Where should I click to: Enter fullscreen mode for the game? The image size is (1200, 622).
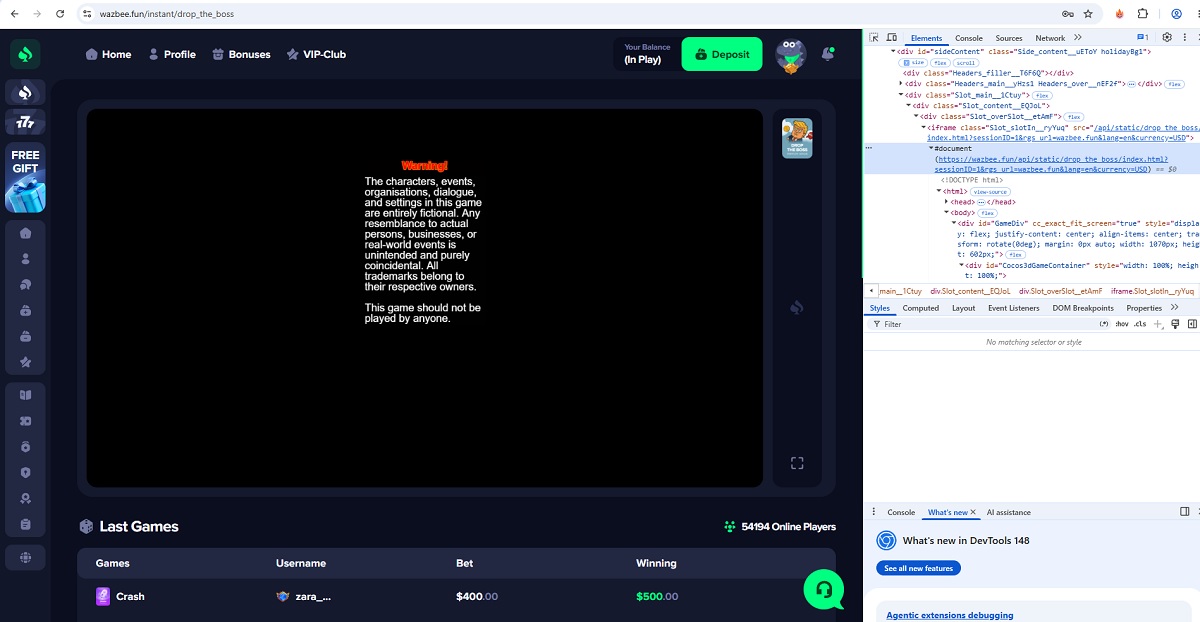[x=797, y=463]
